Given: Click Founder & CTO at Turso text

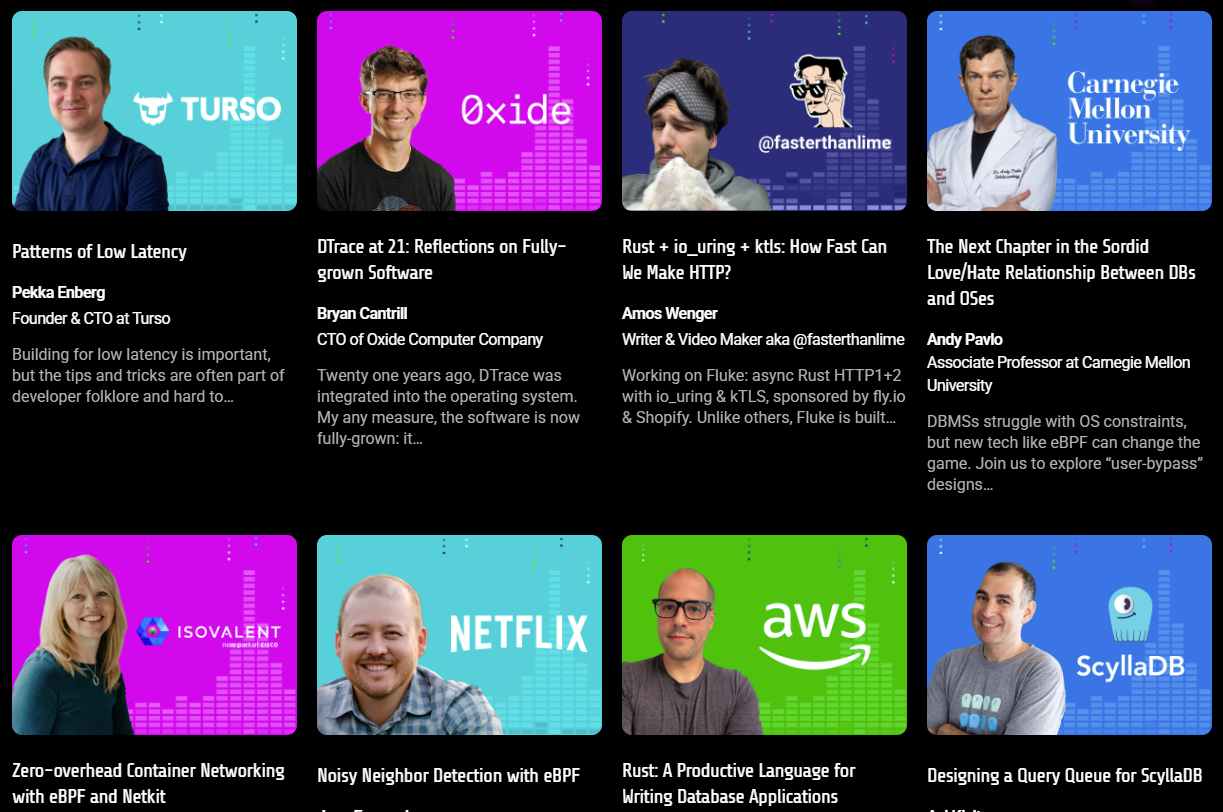Looking at the screenshot, I should pyautogui.click(x=91, y=319).
